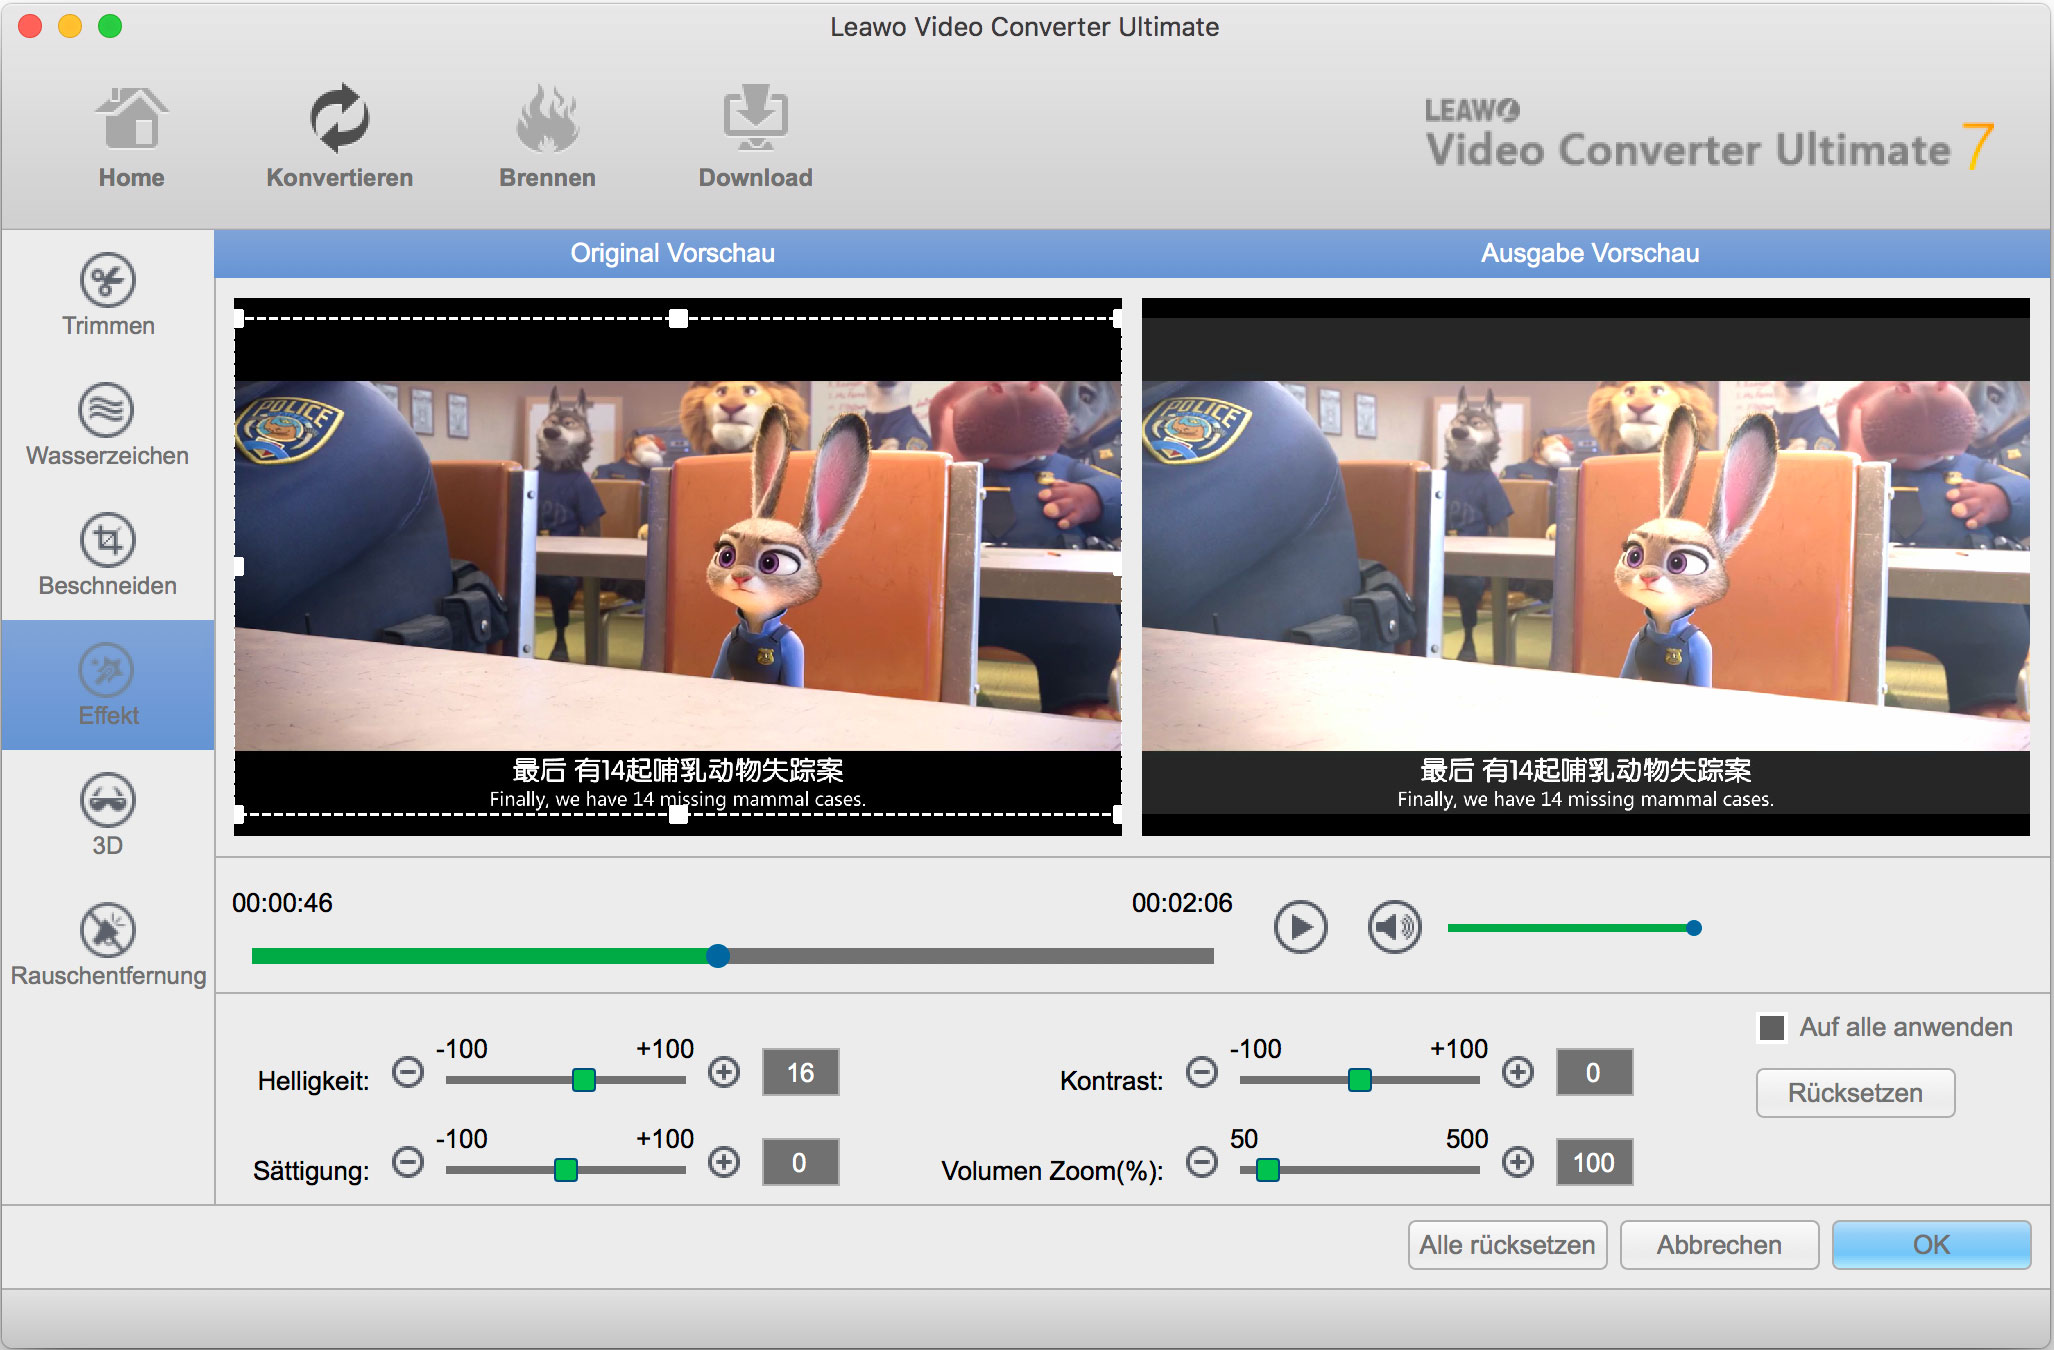This screenshot has width=2054, height=1350.
Task: Click the bottom-center crop handle
Action: click(678, 815)
